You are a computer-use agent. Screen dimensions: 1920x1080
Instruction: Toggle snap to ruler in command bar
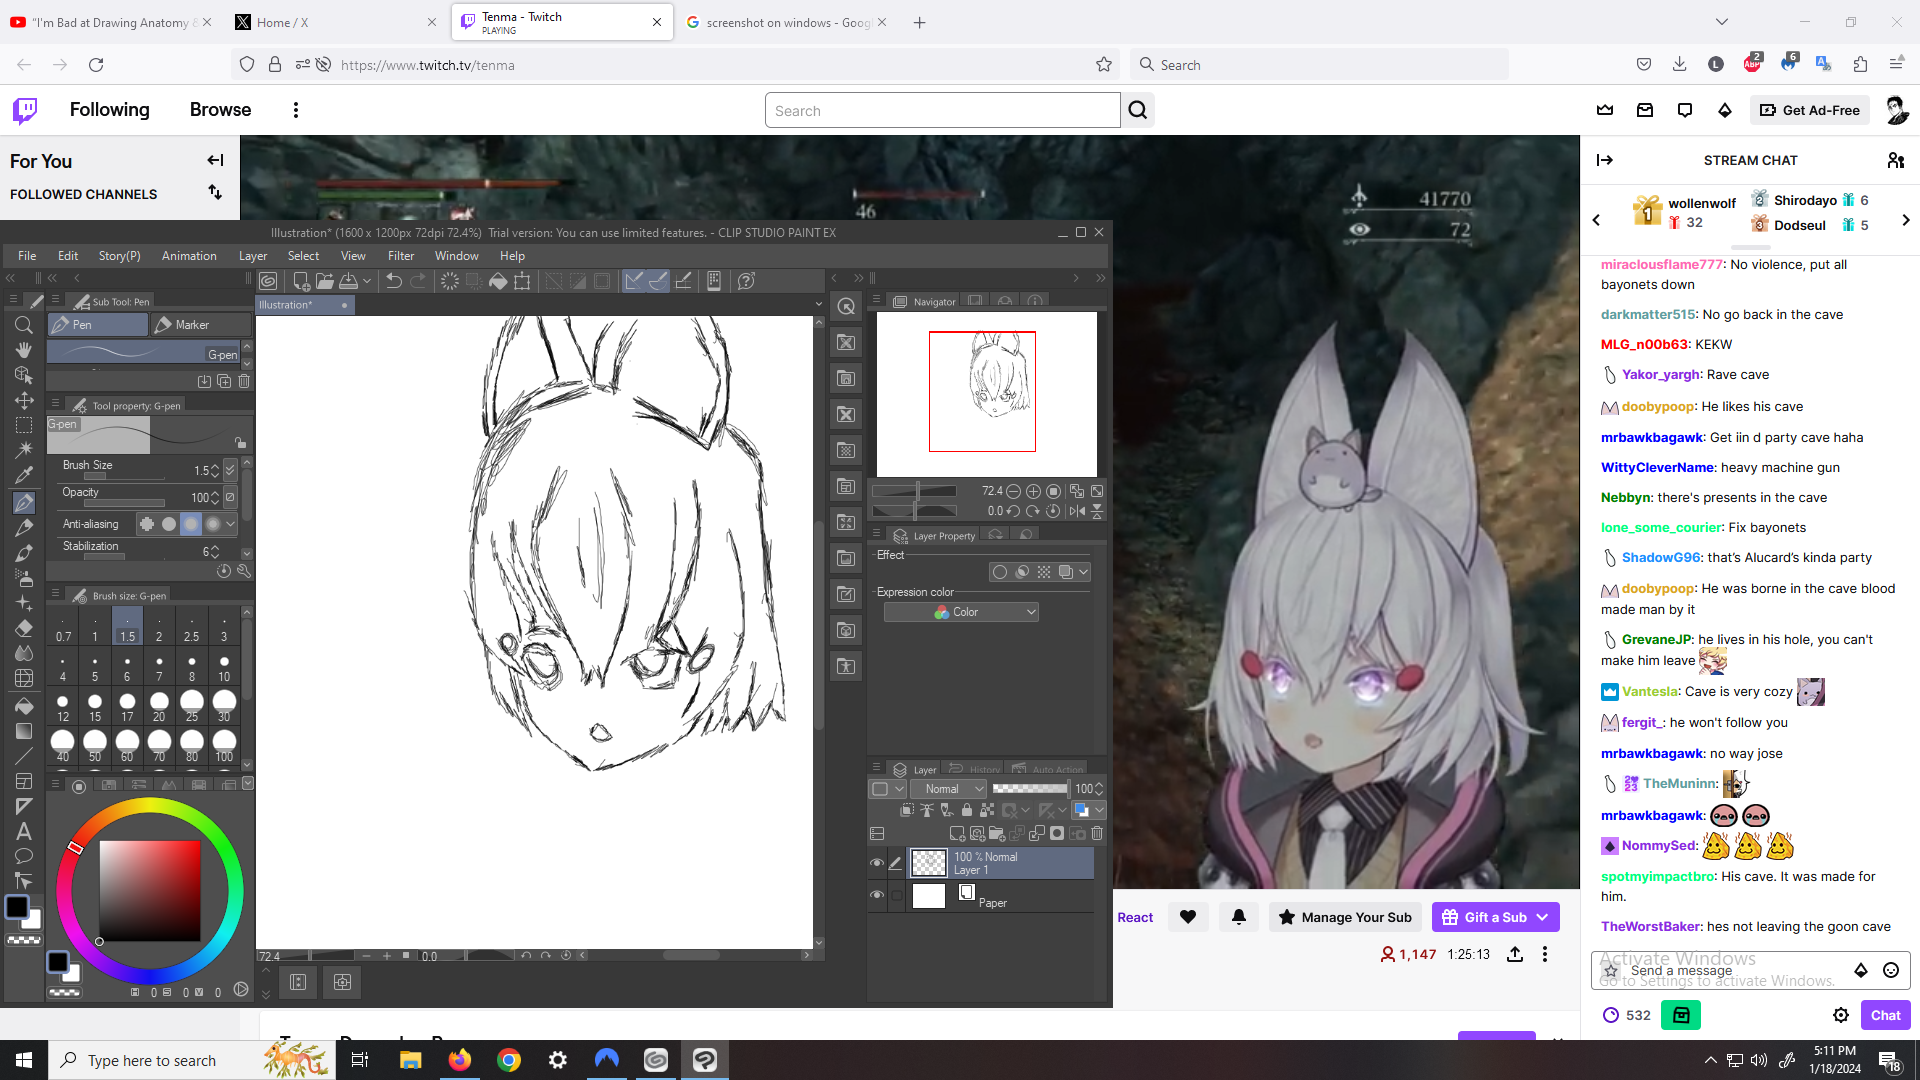pyautogui.click(x=634, y=281)
